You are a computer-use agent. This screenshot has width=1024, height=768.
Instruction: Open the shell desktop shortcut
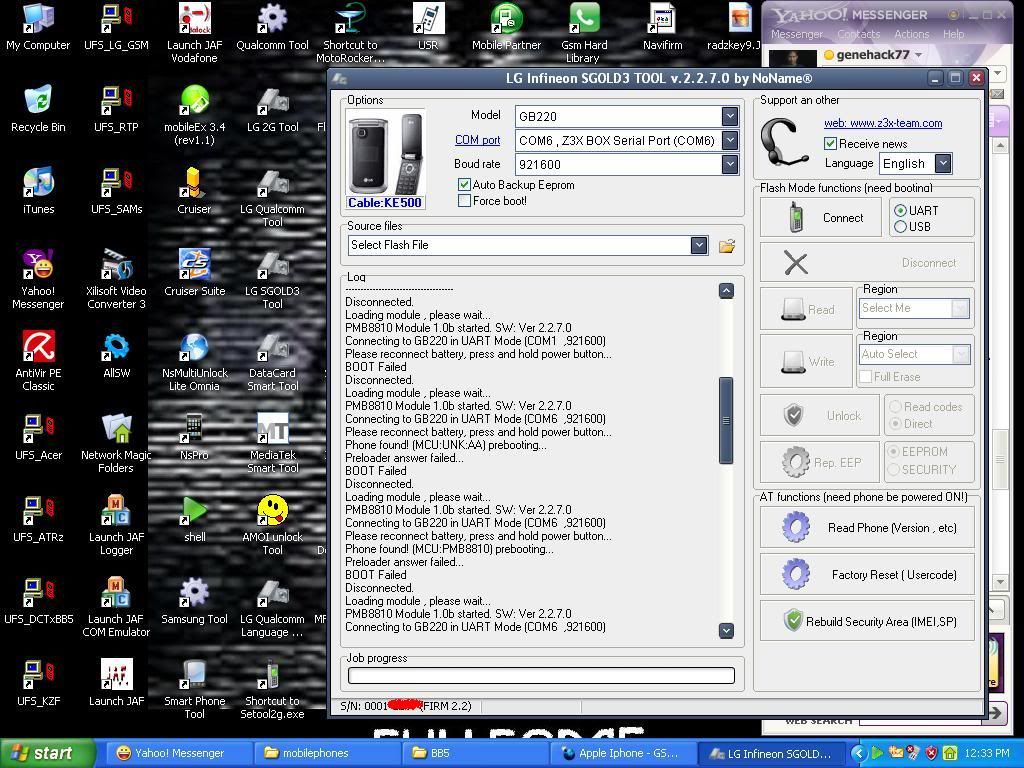194,519
